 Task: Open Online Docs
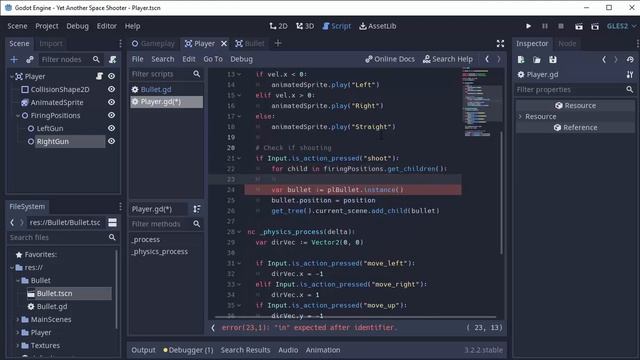click(x=390, y=59)
